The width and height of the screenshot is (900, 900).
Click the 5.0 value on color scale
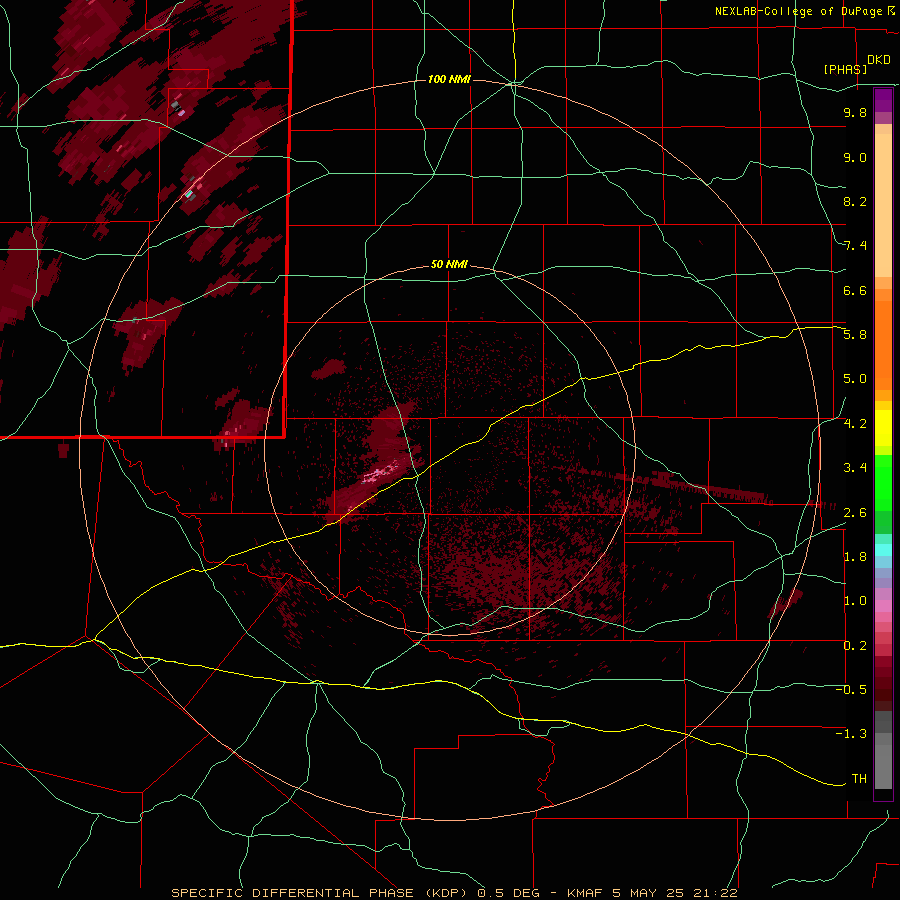click(x=855, y=379)
